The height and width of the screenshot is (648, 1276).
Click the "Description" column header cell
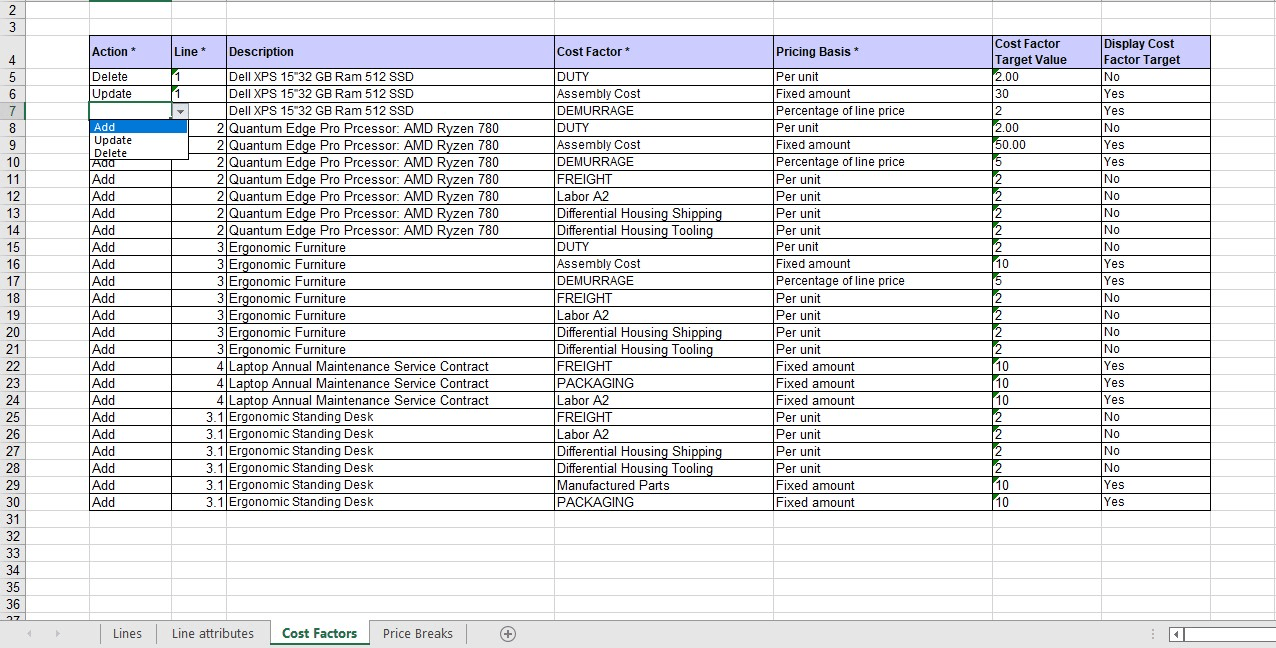coord(390,51)
